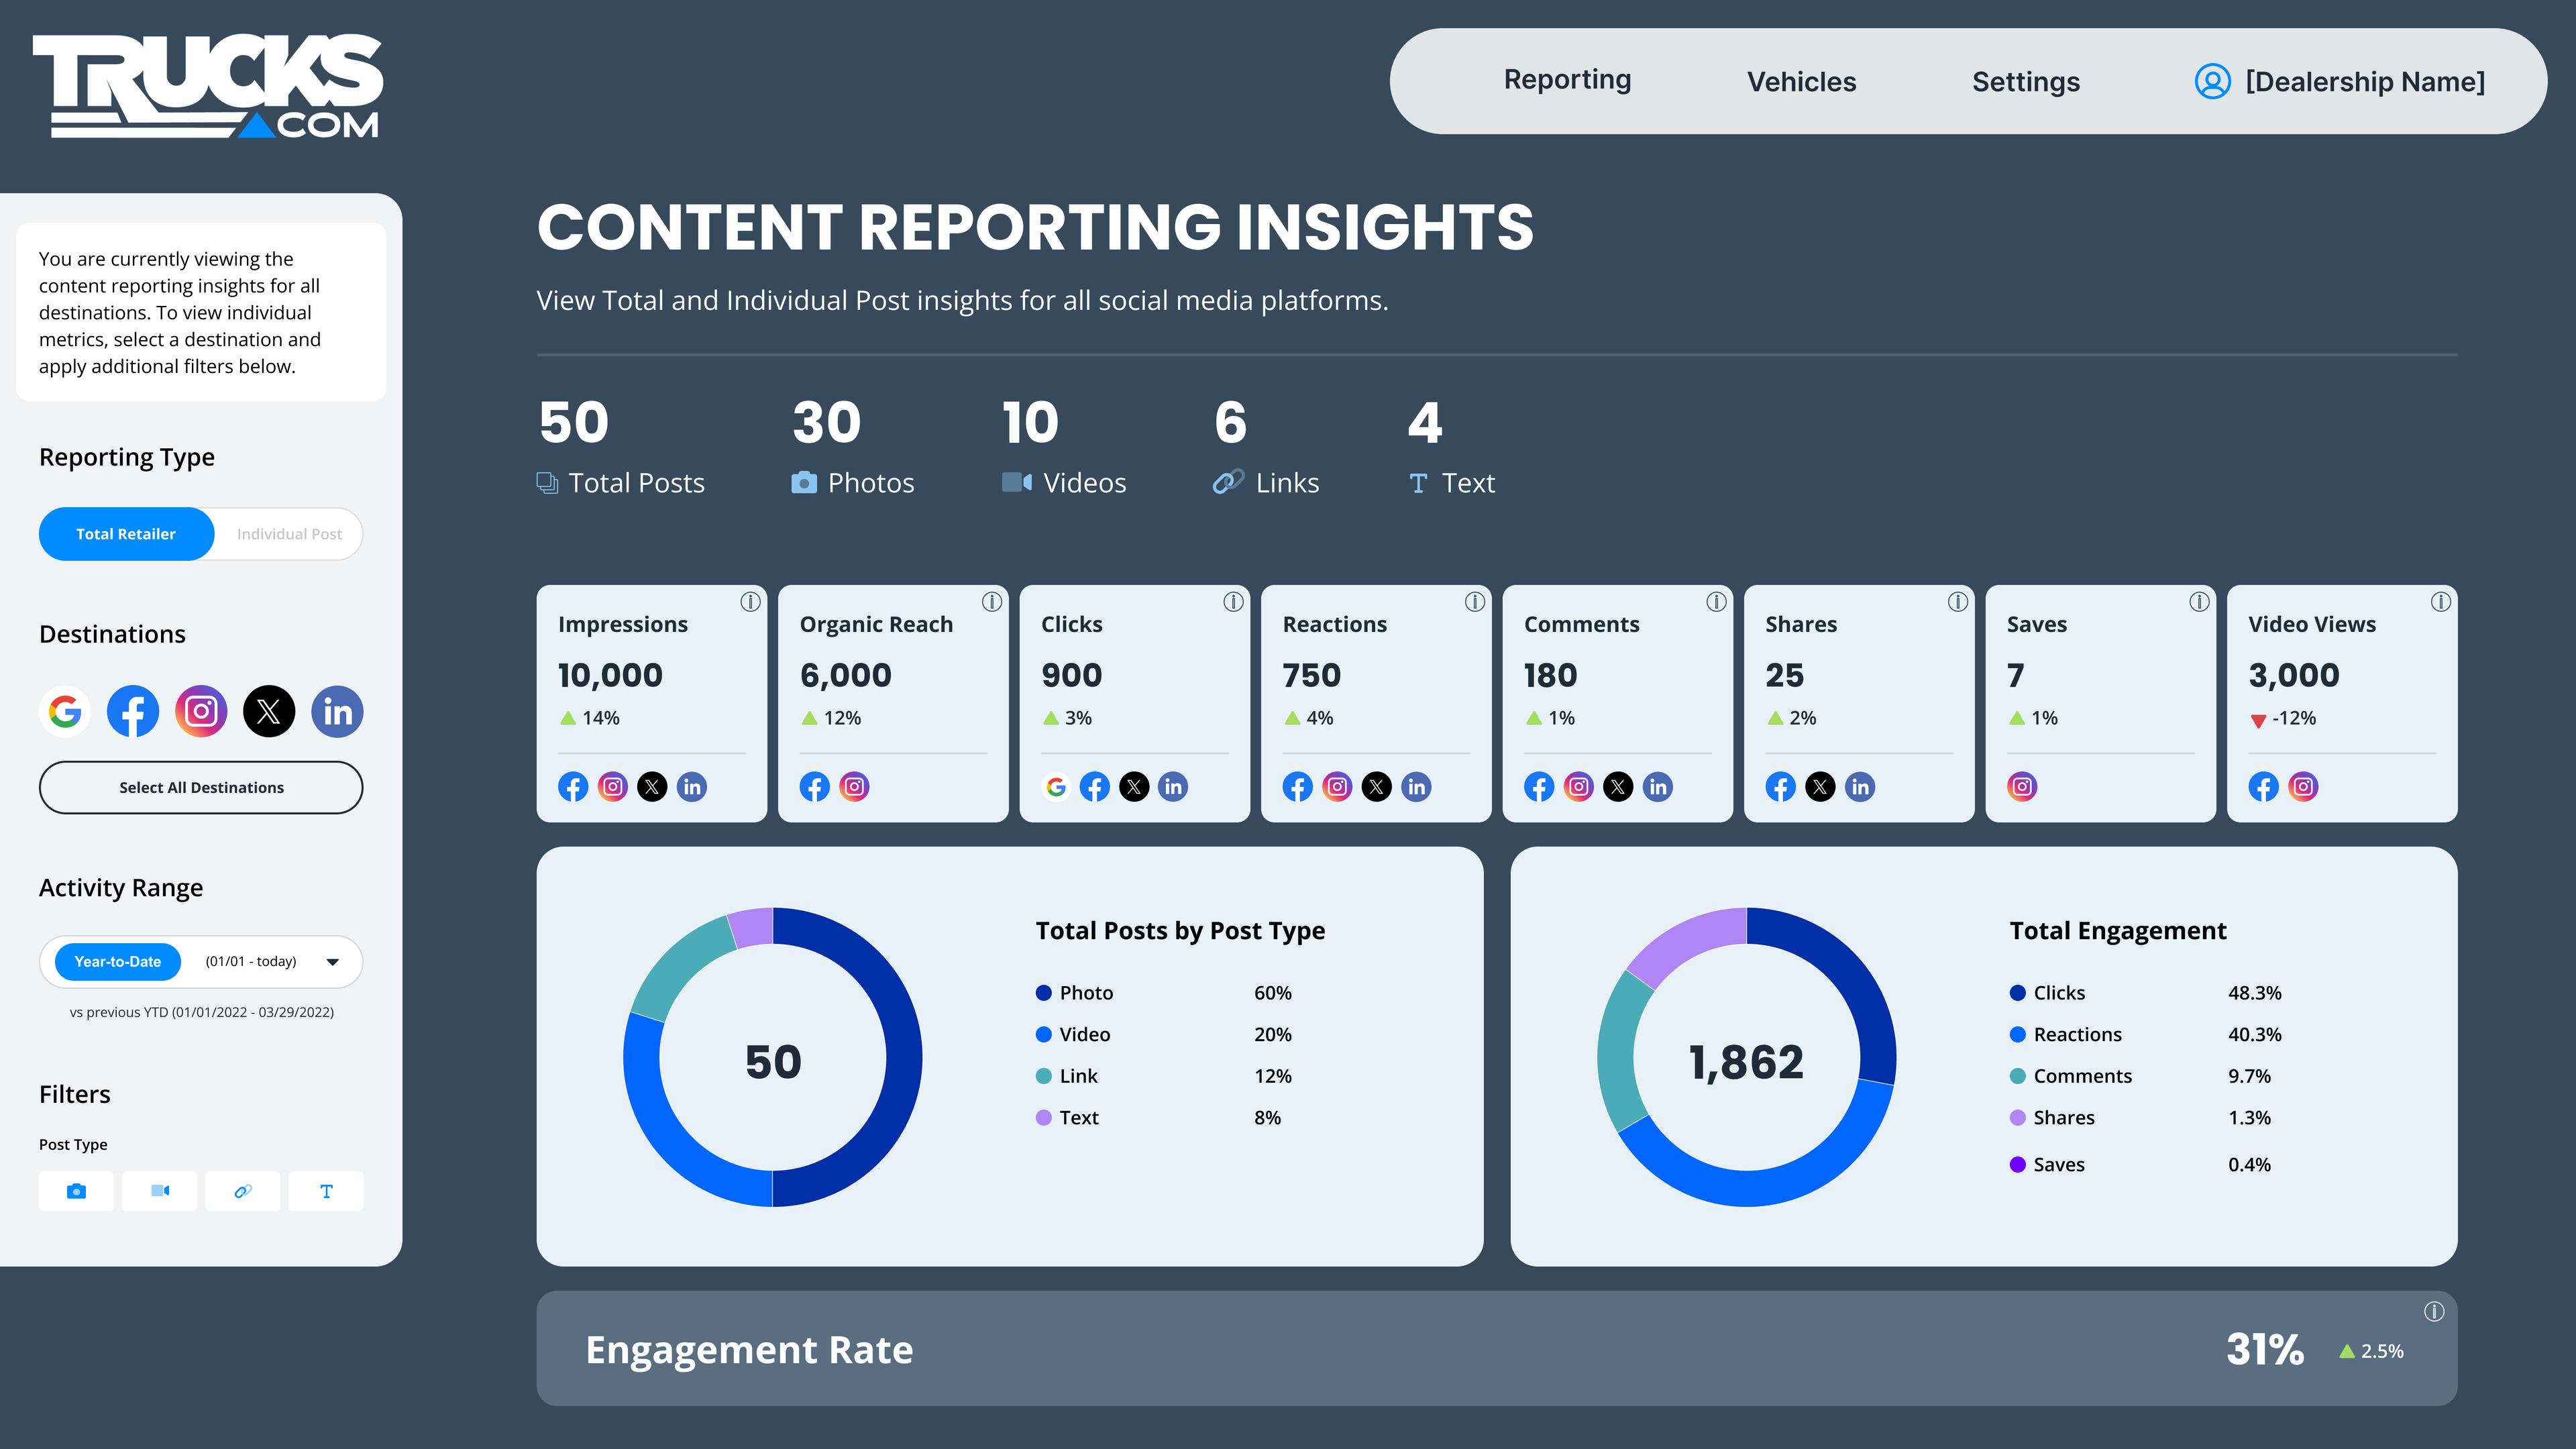Viewport: 2576px width, 1449px height.
Task: Click Google icon in Clicks card
Action: pos(1056,787)
